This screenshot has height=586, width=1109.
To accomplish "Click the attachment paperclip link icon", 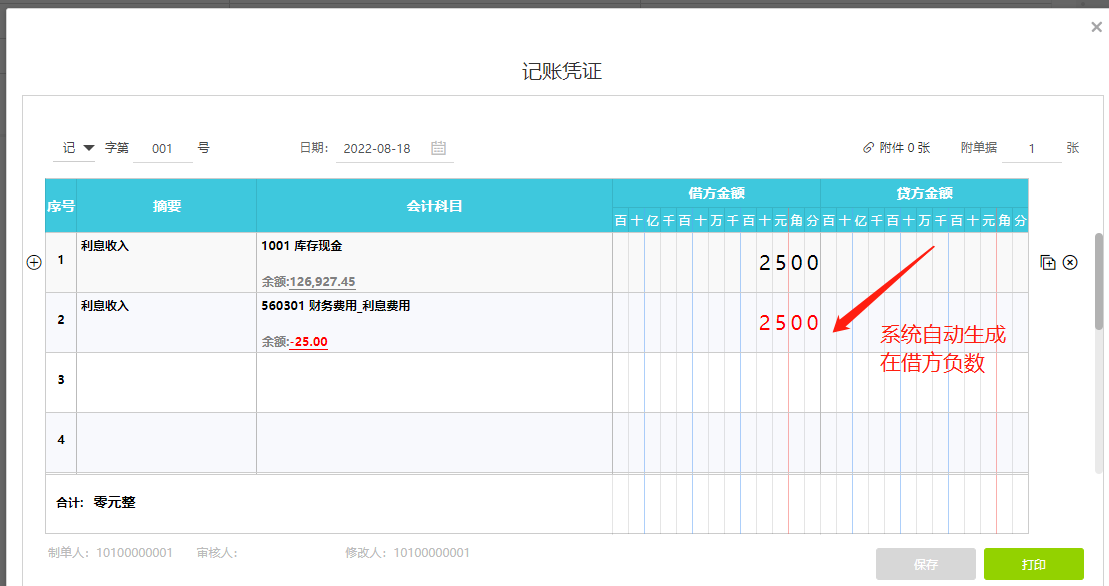I will pyautogui.click(x=868, y=148).
